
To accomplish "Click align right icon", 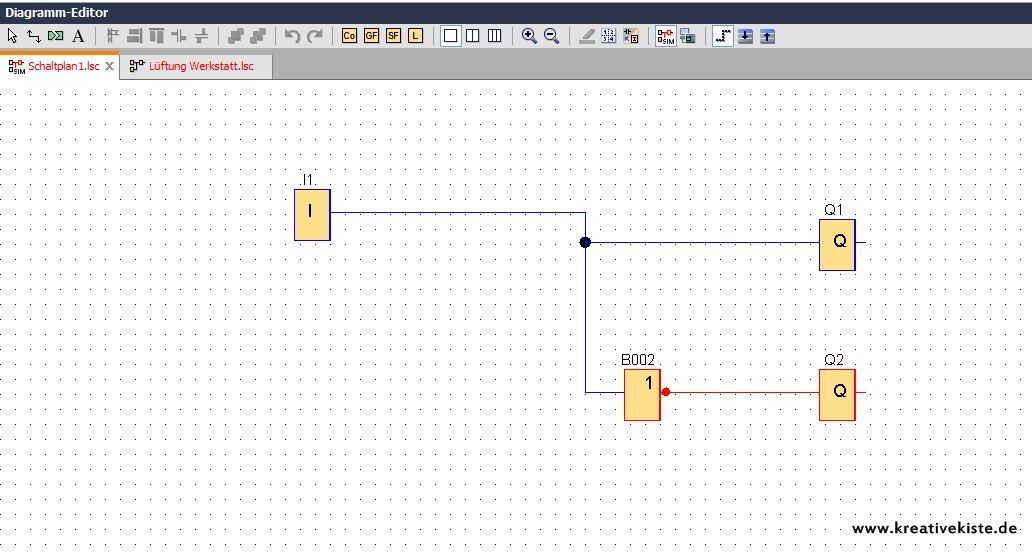I will [x=134, y=36].
